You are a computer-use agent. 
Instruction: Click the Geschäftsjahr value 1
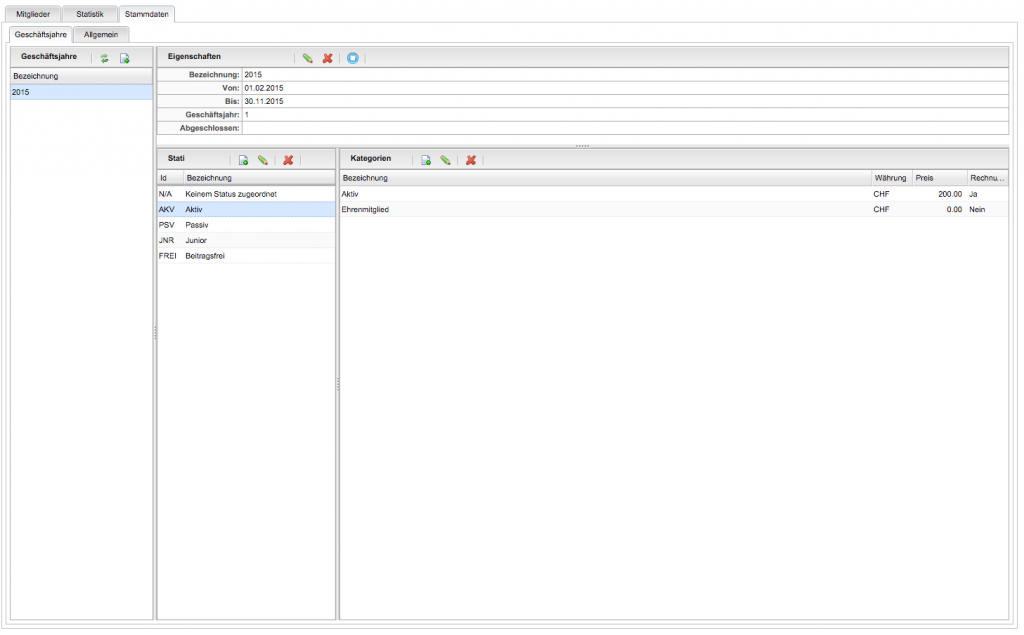(247, 115)
